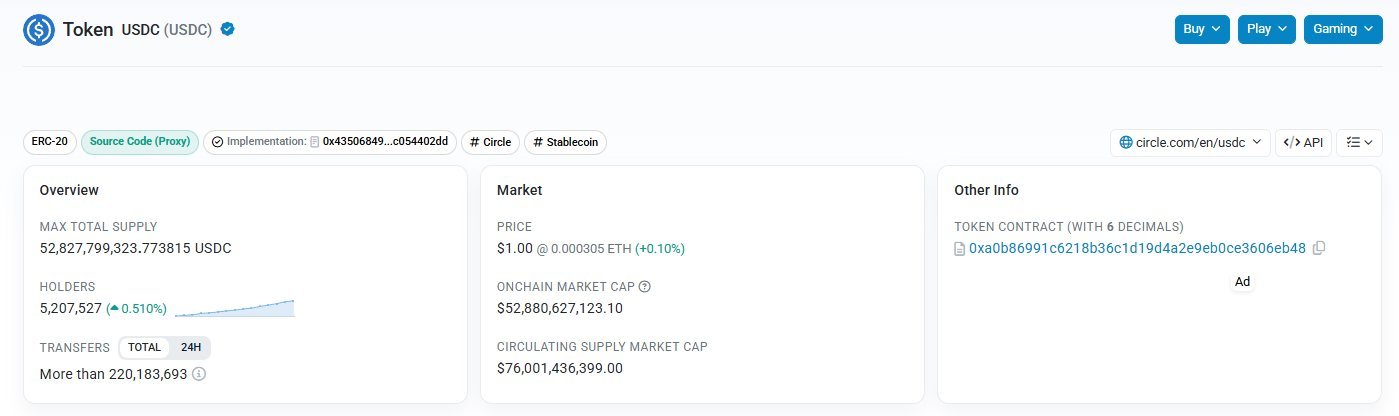Click the USDC token logo icon
This screenshot has height=416, width=1399.
(39, 30)
